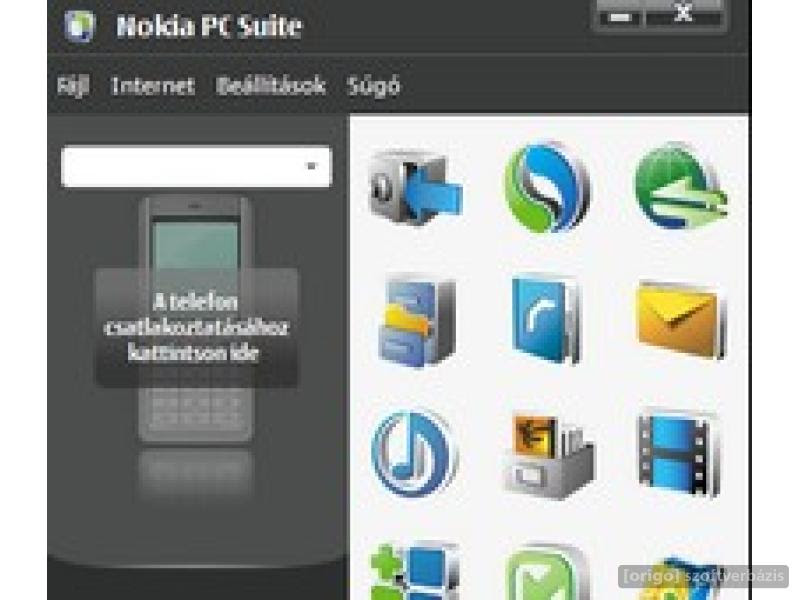This screenshot has height=600, width=800.
Task: Minimize the Nokia PC Suite window
Action: 620,16
